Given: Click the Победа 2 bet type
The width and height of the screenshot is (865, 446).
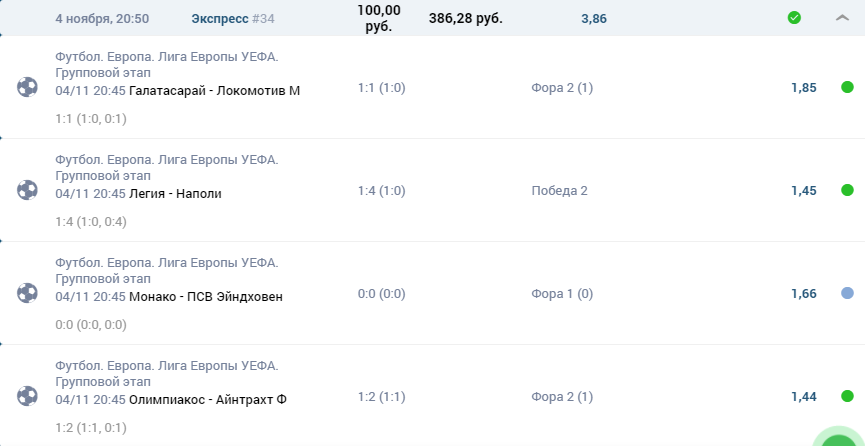Looking at the screenshot, I should point(559,190).
